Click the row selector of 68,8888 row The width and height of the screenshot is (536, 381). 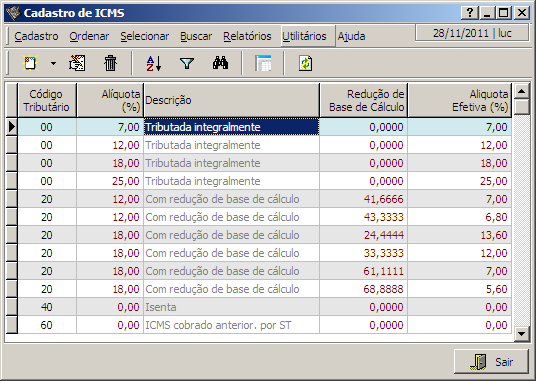[x=11, y=289]
